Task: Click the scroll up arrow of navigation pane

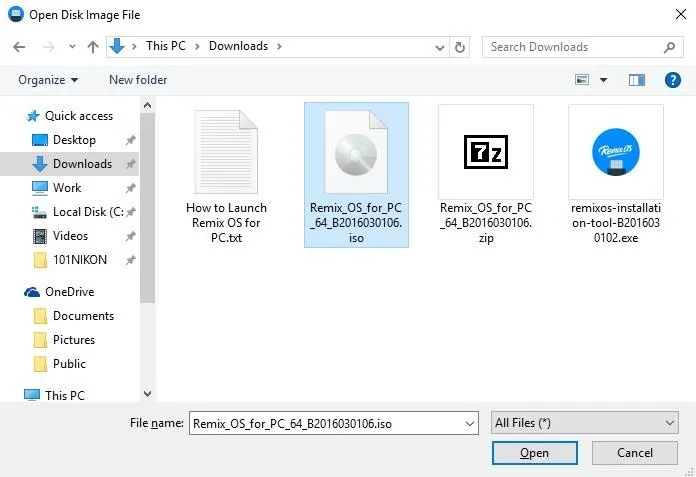Action: 147,106
